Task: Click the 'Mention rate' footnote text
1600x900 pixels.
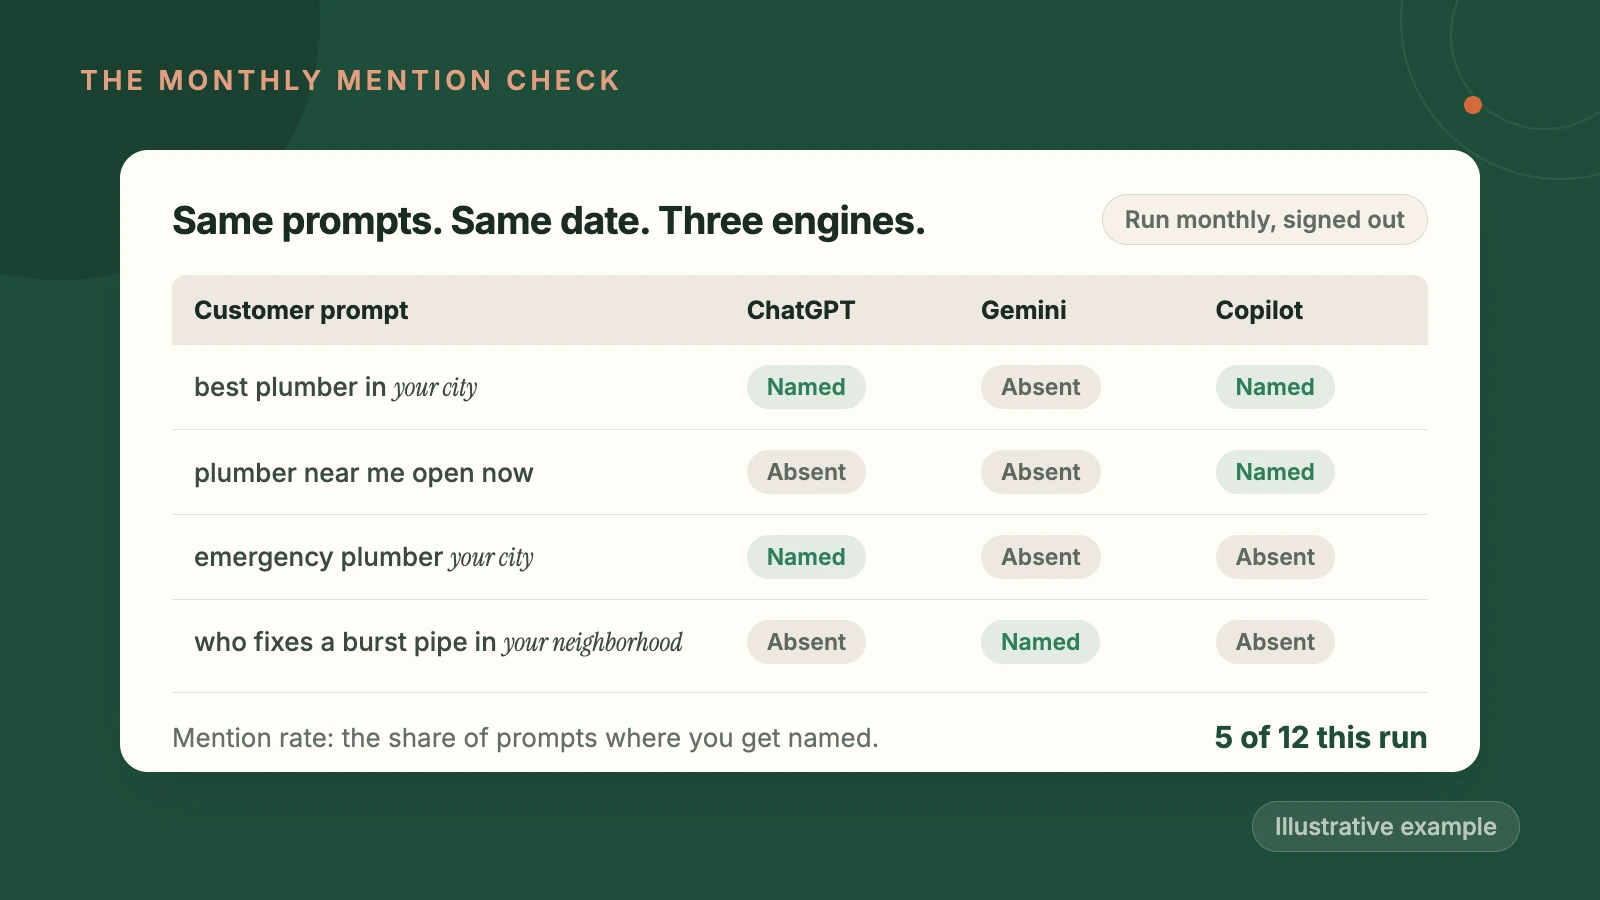Action: point(525,739)
